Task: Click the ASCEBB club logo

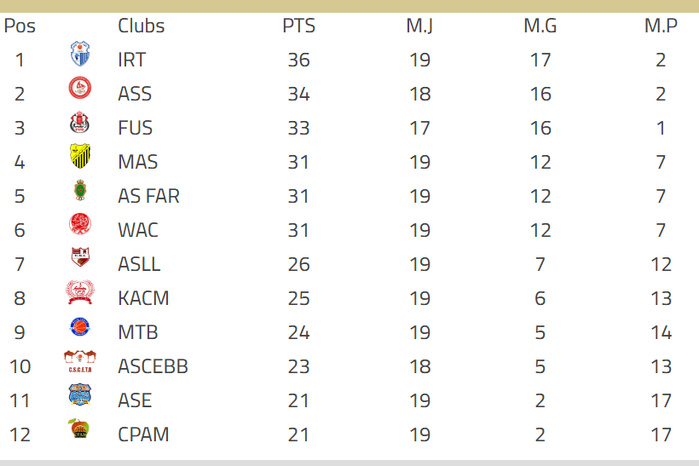Action: pos(80,361)
